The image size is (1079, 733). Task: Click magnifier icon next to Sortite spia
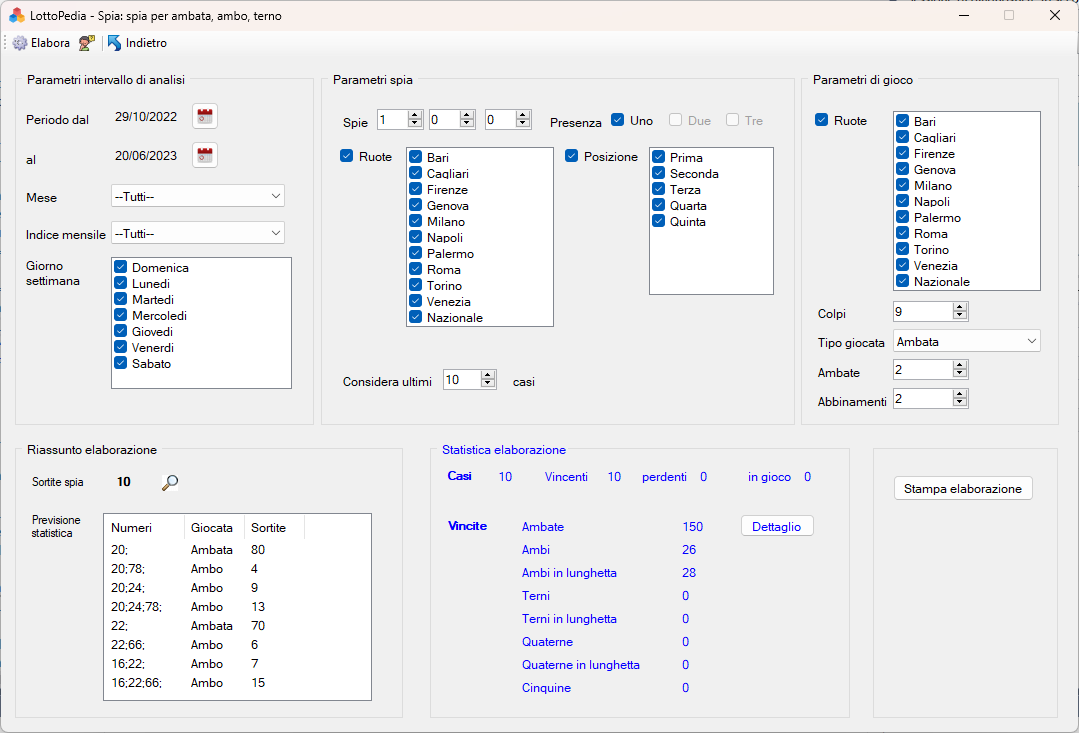pos(170,482)
